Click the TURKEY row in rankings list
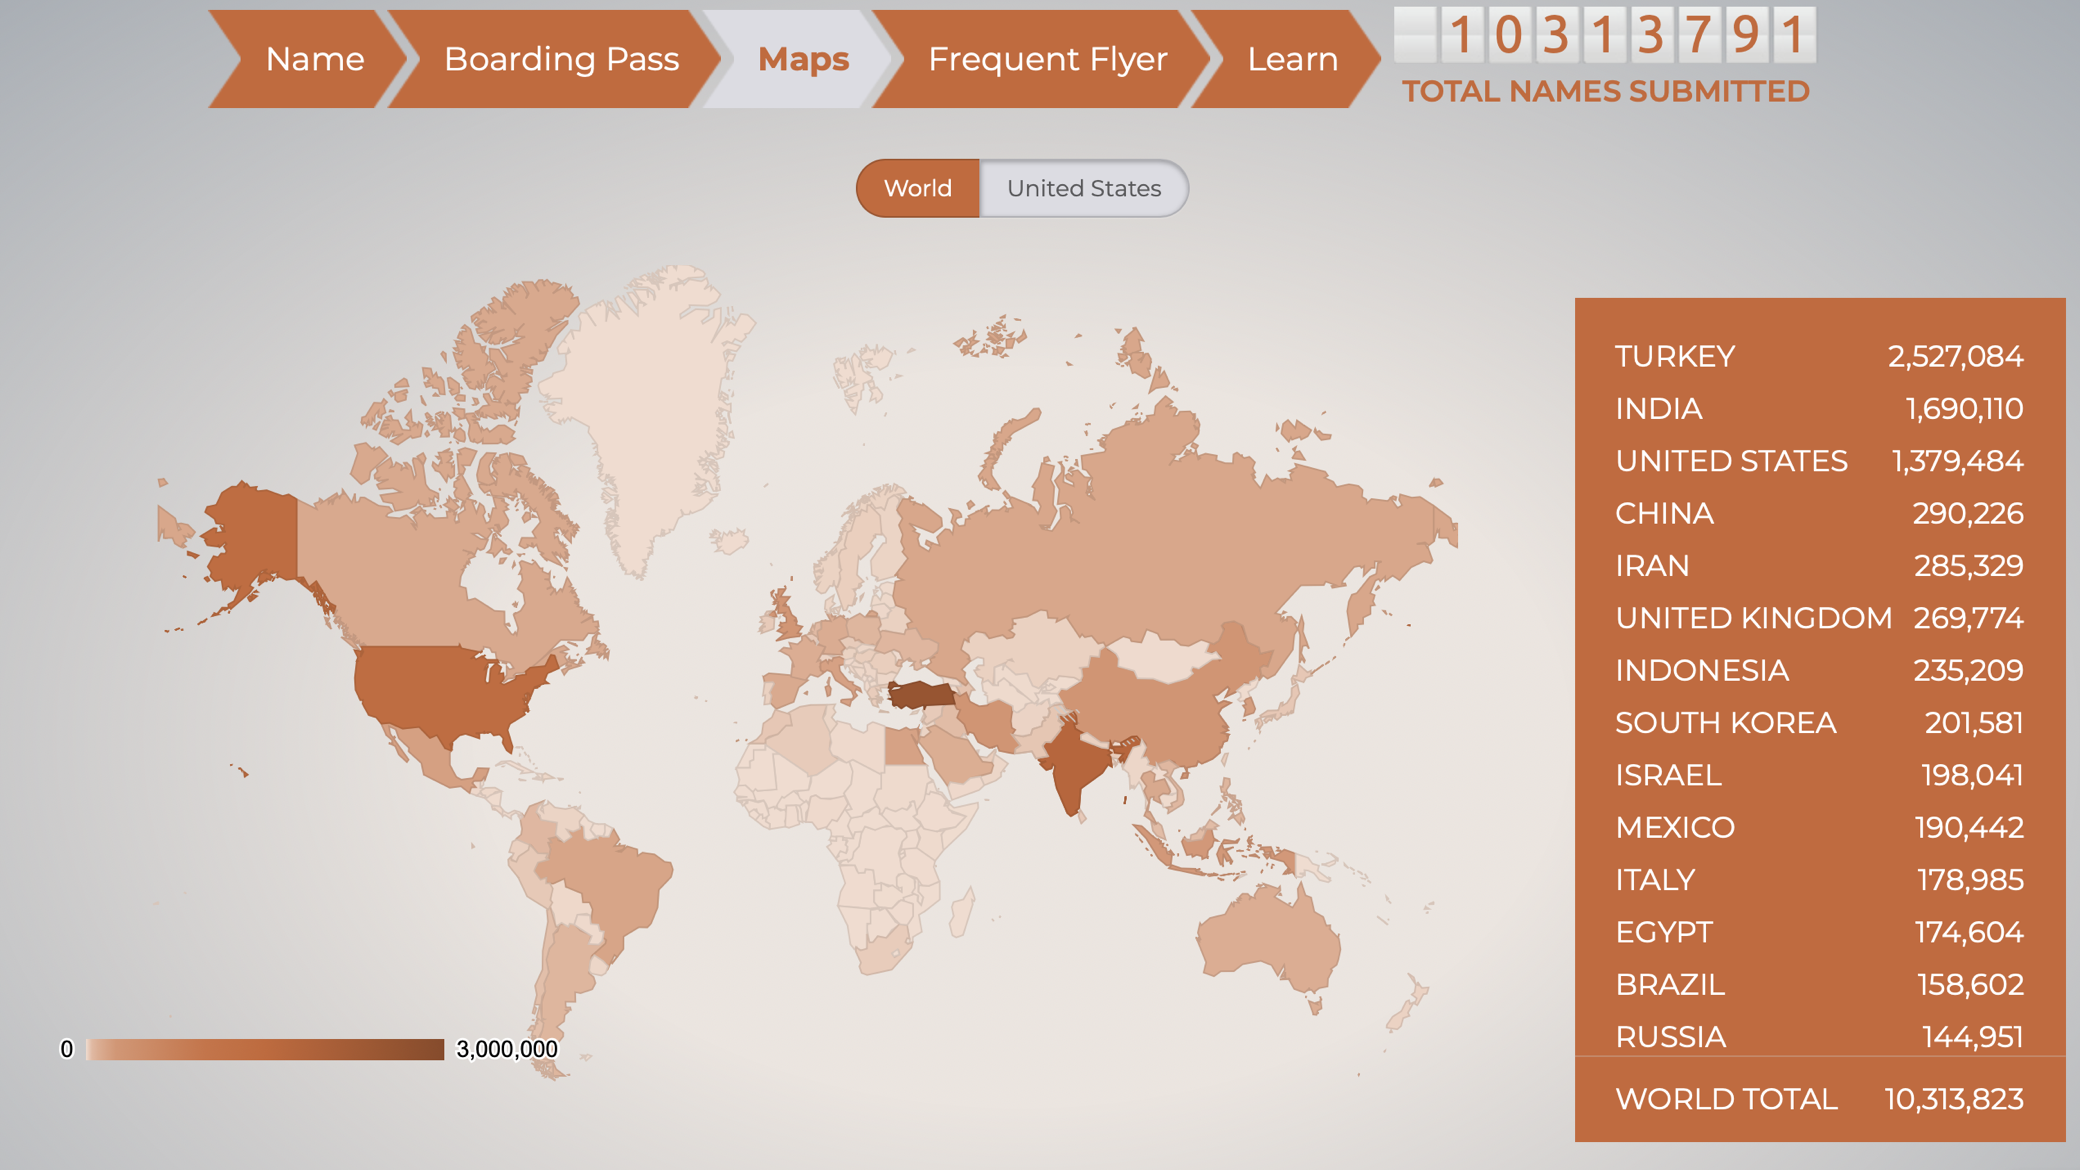Screen dimensions: 2080x1170 [x=1818, y=356]
